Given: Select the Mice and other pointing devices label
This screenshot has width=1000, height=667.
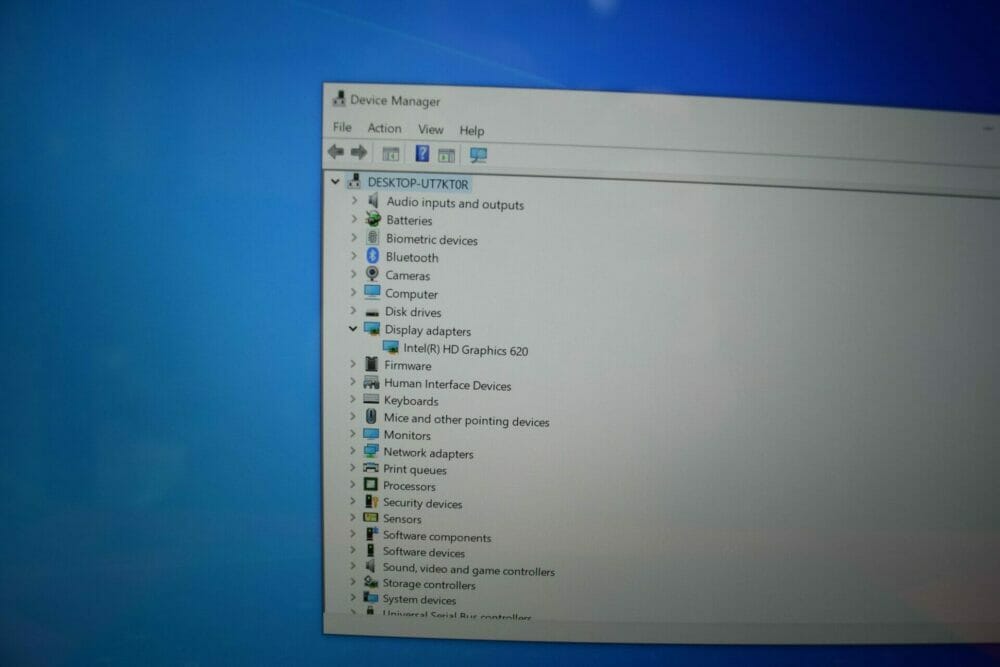Looking at the screenshot, I should click(x=466, y=420).
